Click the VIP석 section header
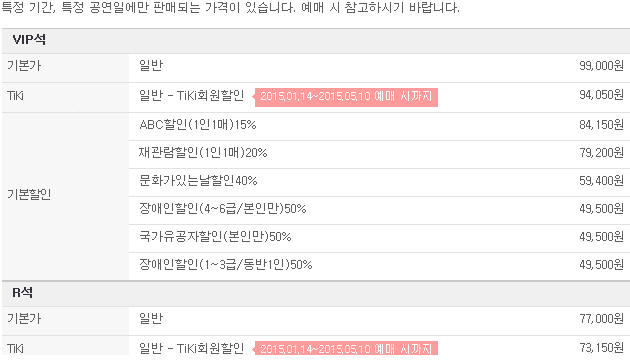The height and width of the screenshot is (363, 630). (x=29, y=39)
